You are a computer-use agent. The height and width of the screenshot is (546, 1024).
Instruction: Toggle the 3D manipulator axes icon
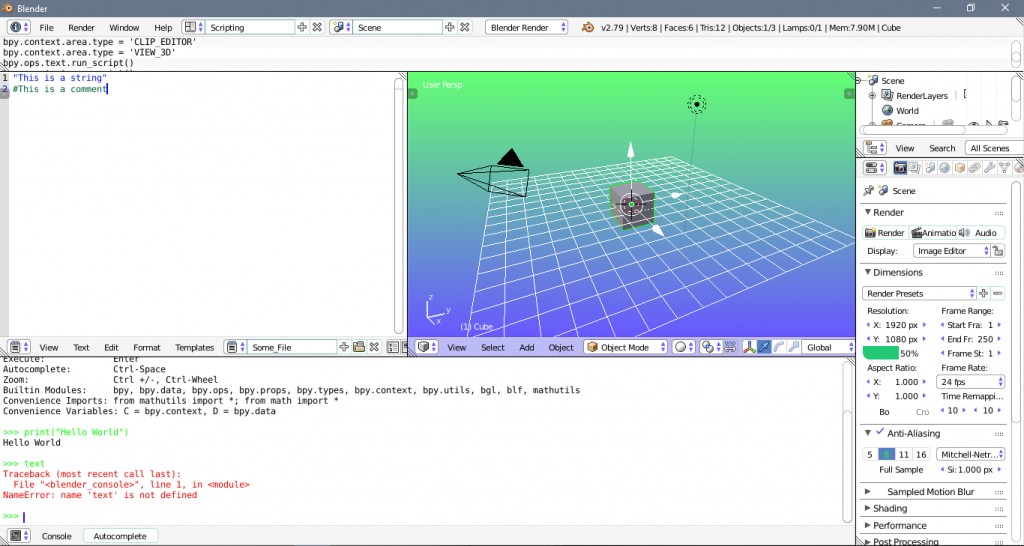748,347
